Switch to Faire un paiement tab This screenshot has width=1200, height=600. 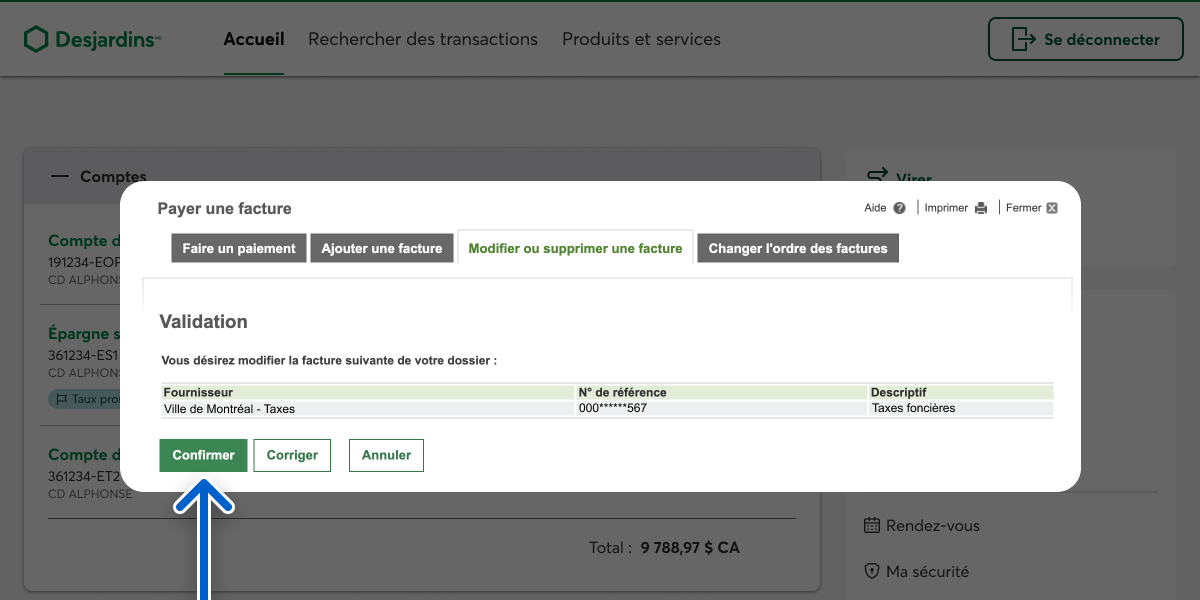(x=239, y=248)
